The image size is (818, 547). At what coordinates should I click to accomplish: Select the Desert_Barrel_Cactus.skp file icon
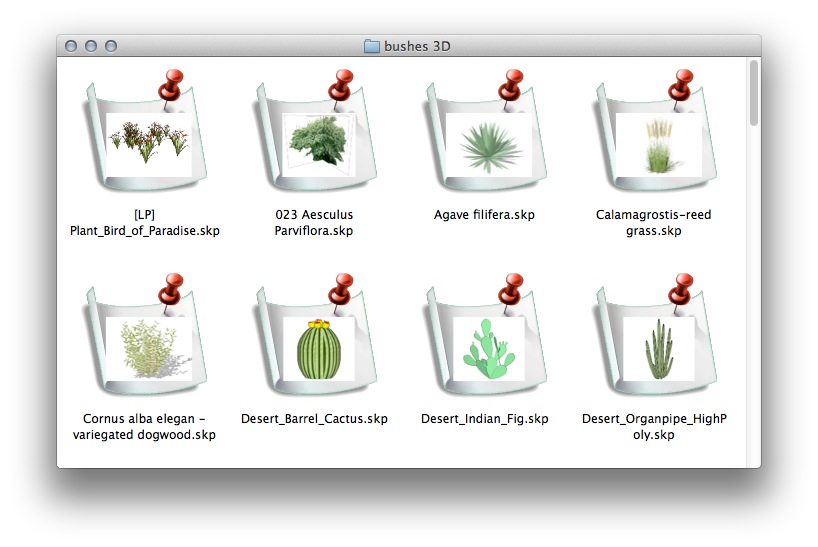pyautogui.click(x=315, y=334)
